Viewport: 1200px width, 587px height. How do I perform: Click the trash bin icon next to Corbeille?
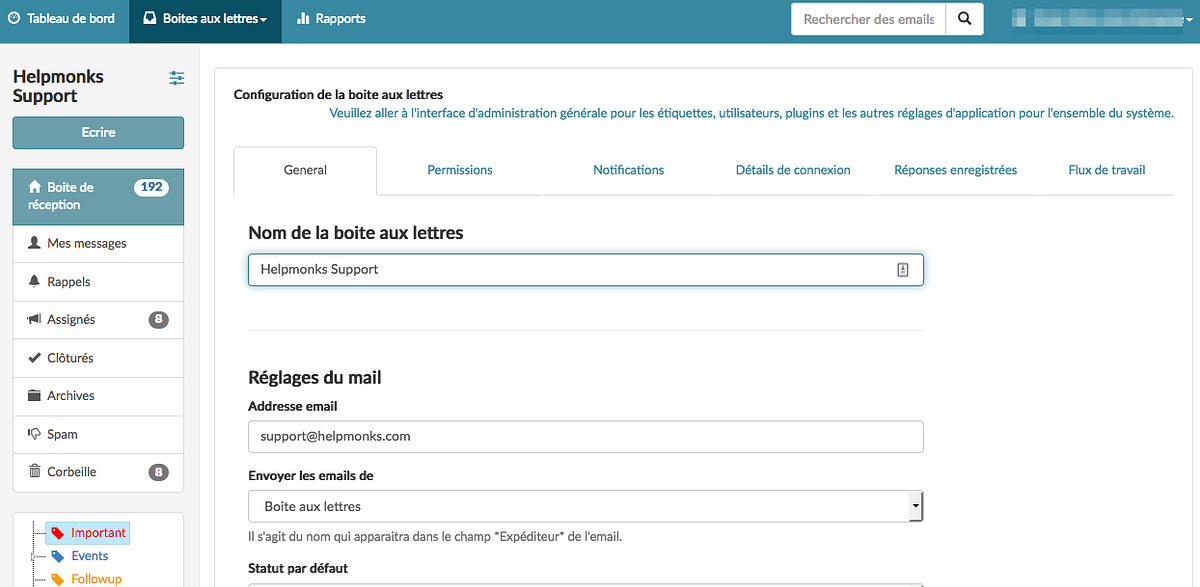click(x=34, y=472)
